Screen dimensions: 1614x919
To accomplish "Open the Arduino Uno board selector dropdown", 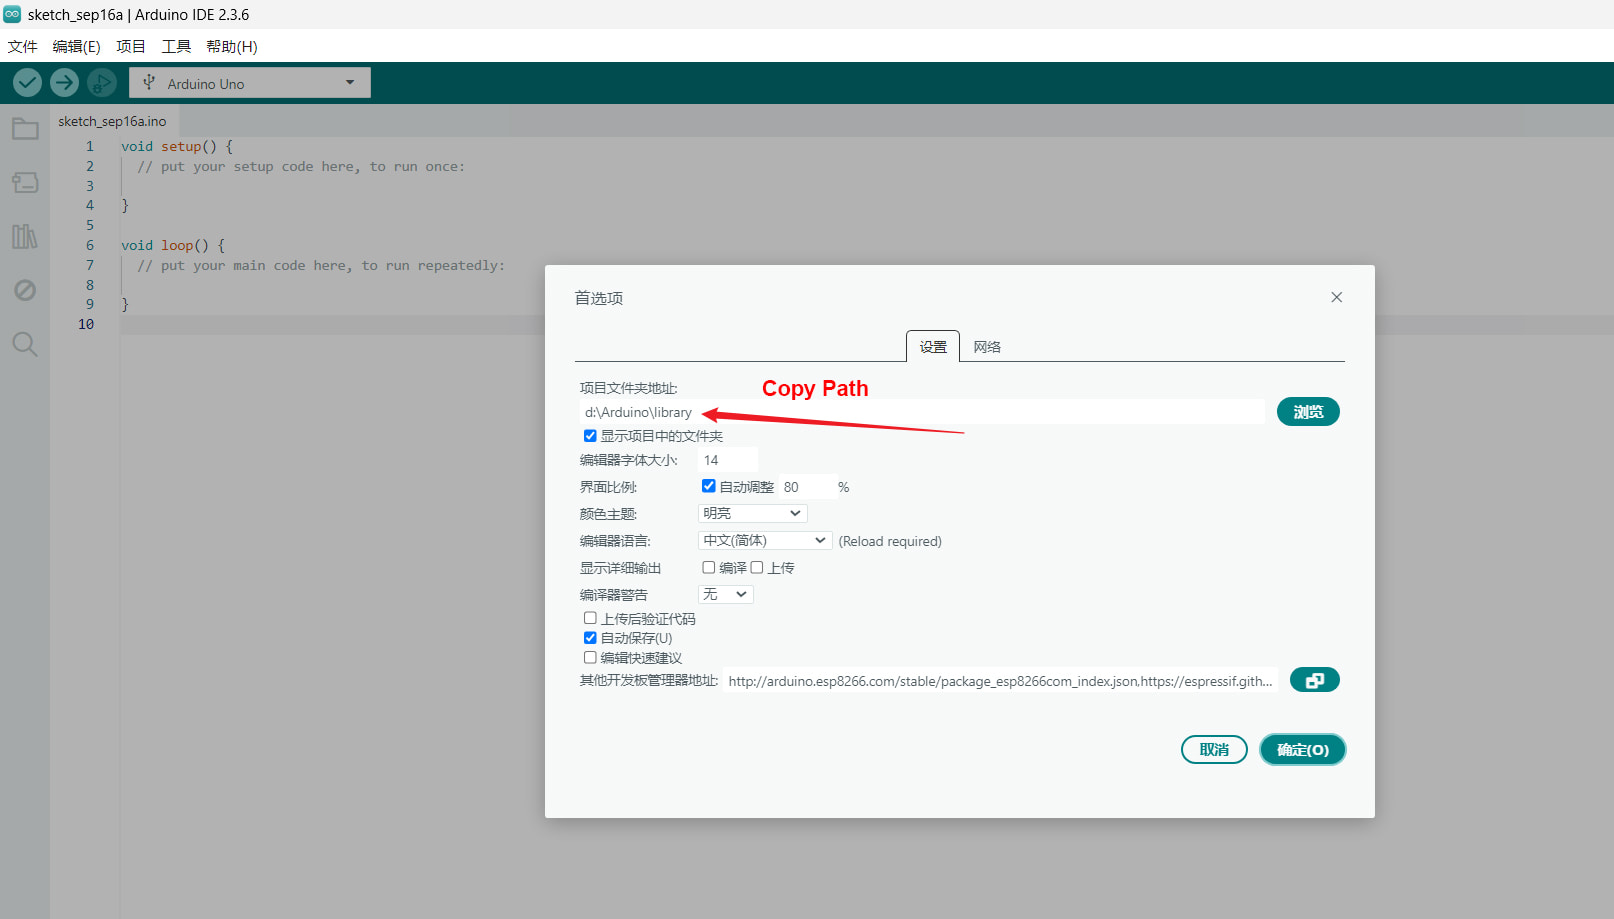I will tap(249, 83).
